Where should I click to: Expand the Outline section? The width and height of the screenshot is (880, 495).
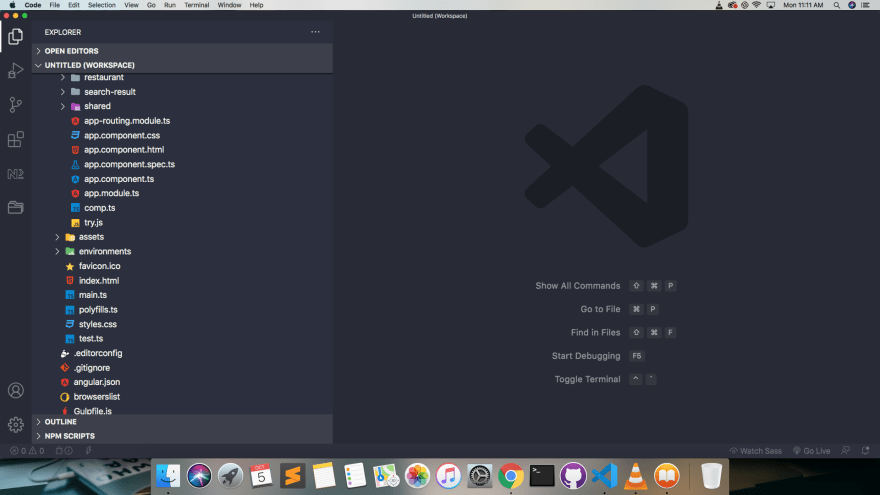tap(182, 422)
